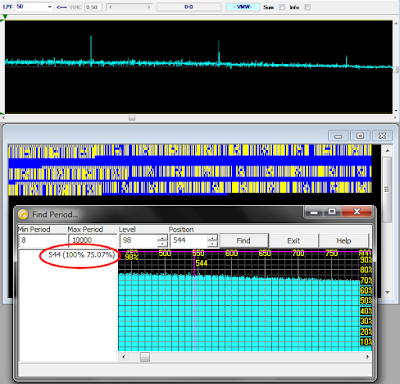Click the 0:0 button in the toolbar
400x384 pixels.
[x=189, y=7]
